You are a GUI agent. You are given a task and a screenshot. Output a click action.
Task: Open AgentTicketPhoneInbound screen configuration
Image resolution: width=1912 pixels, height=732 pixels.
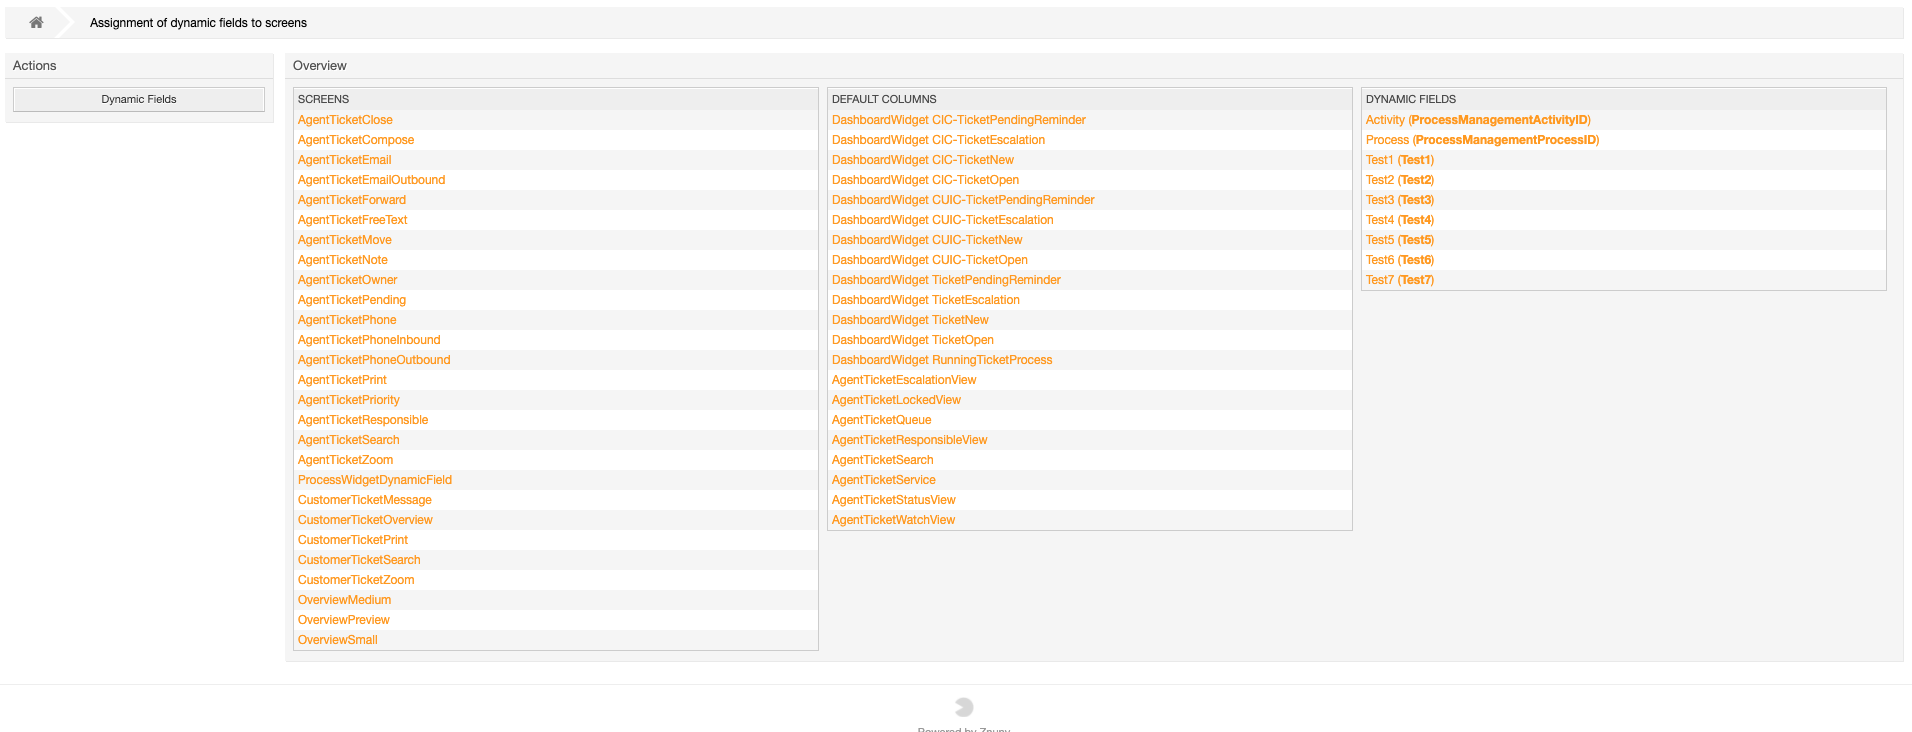pyautogui.click(x=369, y=340)
